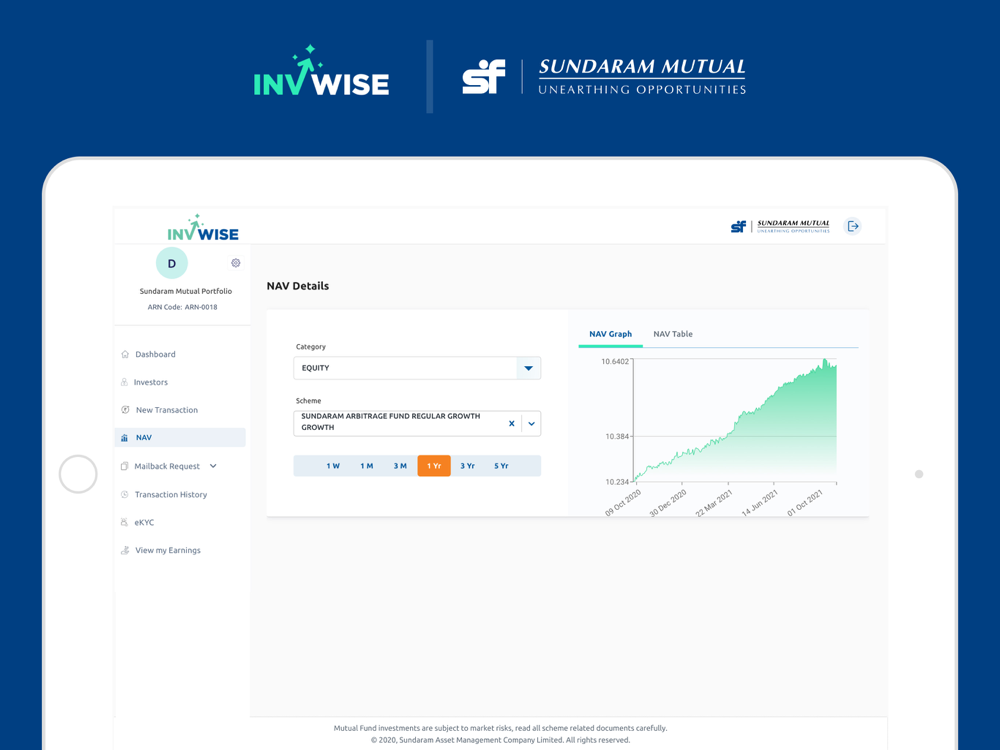Click the market risks disclaimer text
Image resolution: width=1000 pixels, height=750 pixels.
coord(501,728)
